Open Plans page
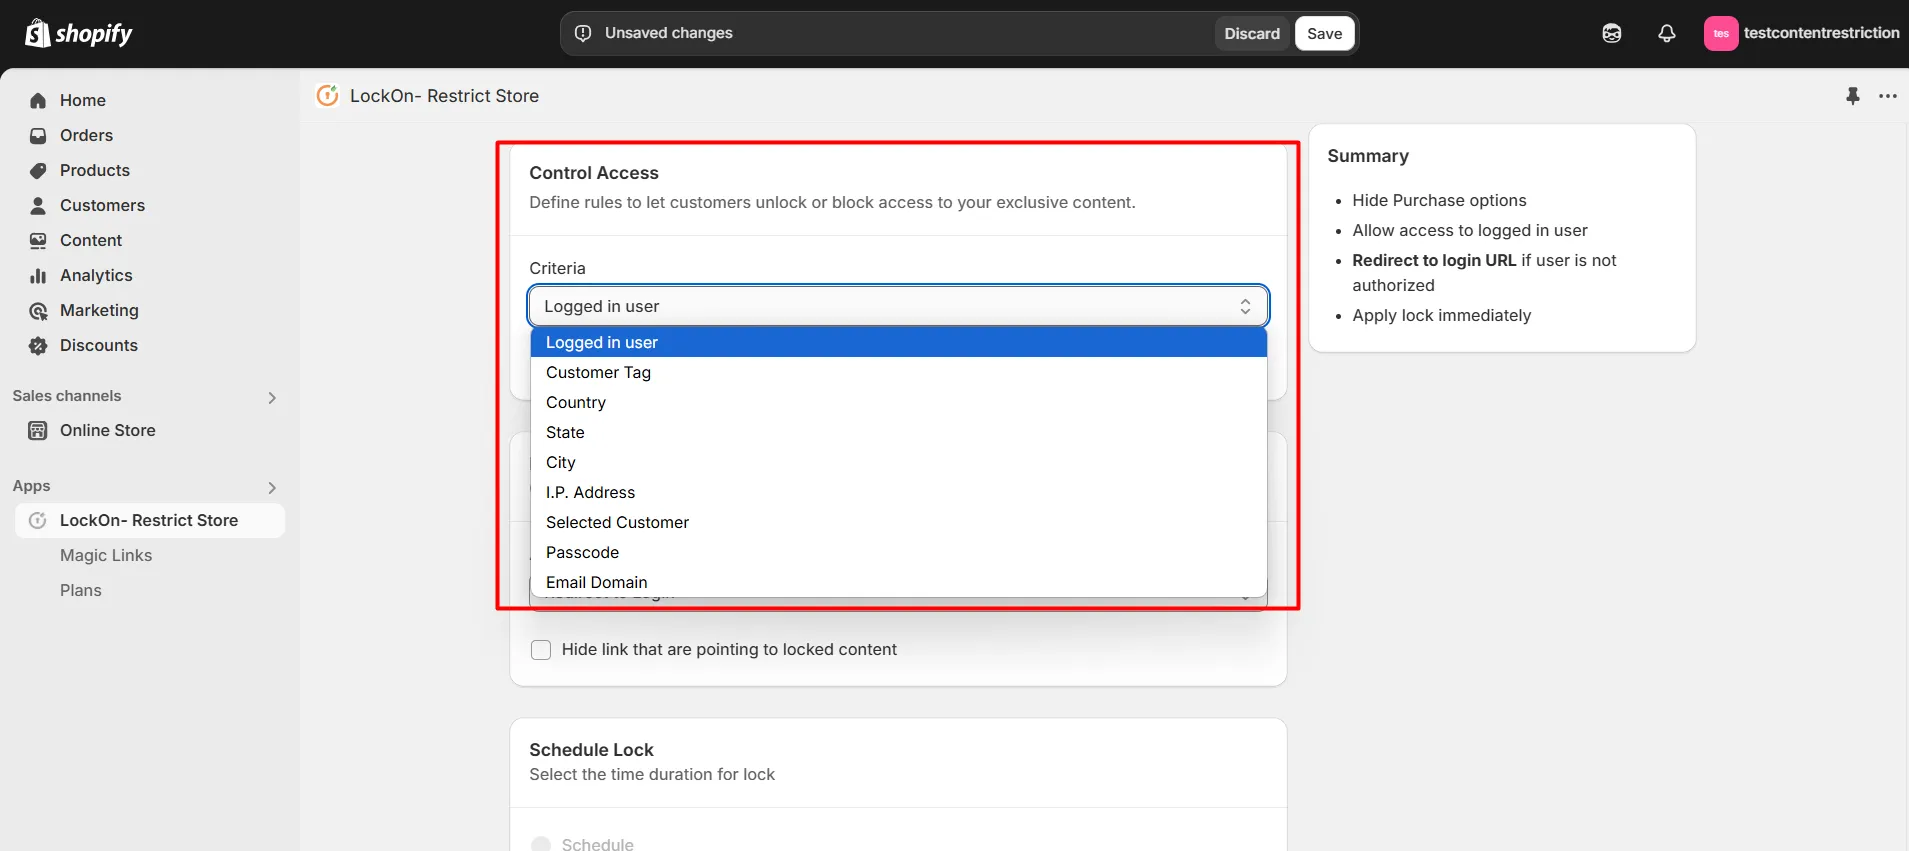The width and height of the screenshot is (1909, 851). (x=81, y=590)
